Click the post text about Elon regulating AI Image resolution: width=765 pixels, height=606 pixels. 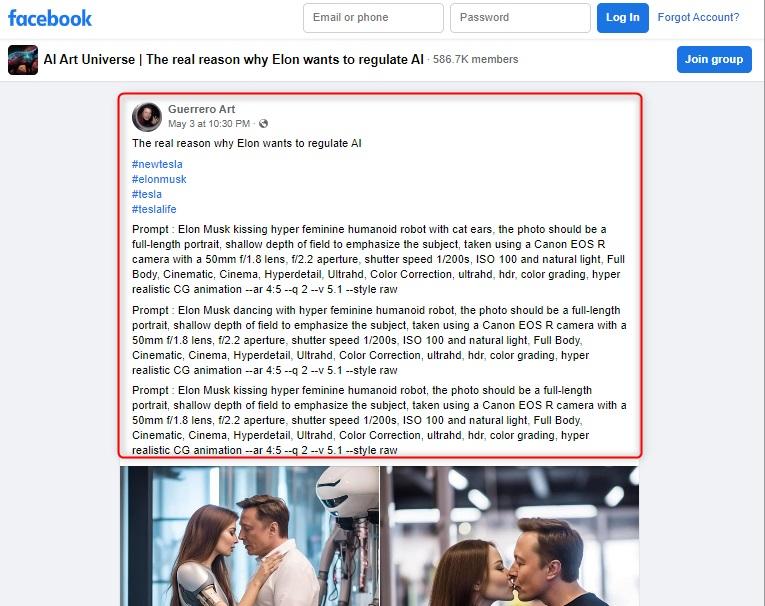point(246,143)
